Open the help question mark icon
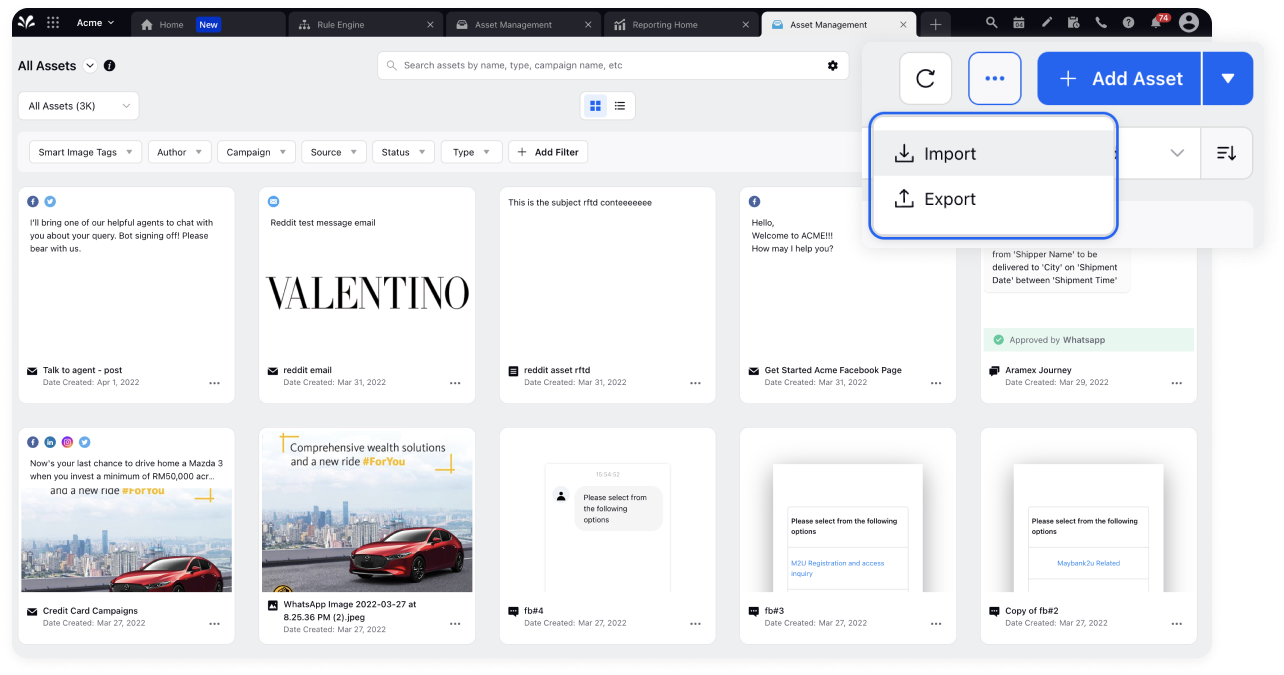Screen dimensions: 1284x675 click(x=1128, y=22)
